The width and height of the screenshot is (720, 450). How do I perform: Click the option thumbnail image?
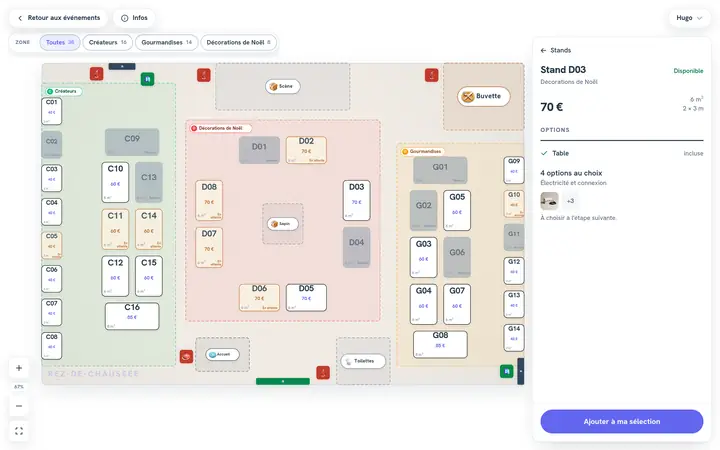coord(549,201)
